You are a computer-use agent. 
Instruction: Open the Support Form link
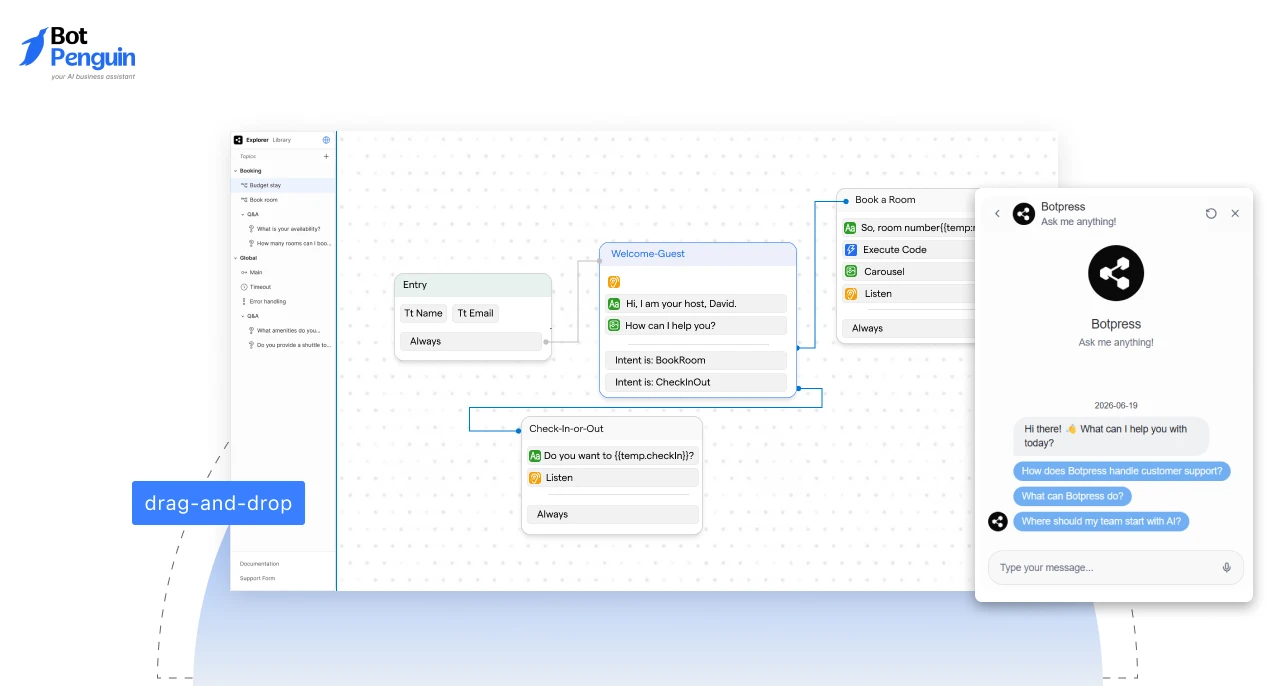tap(257, 578)
